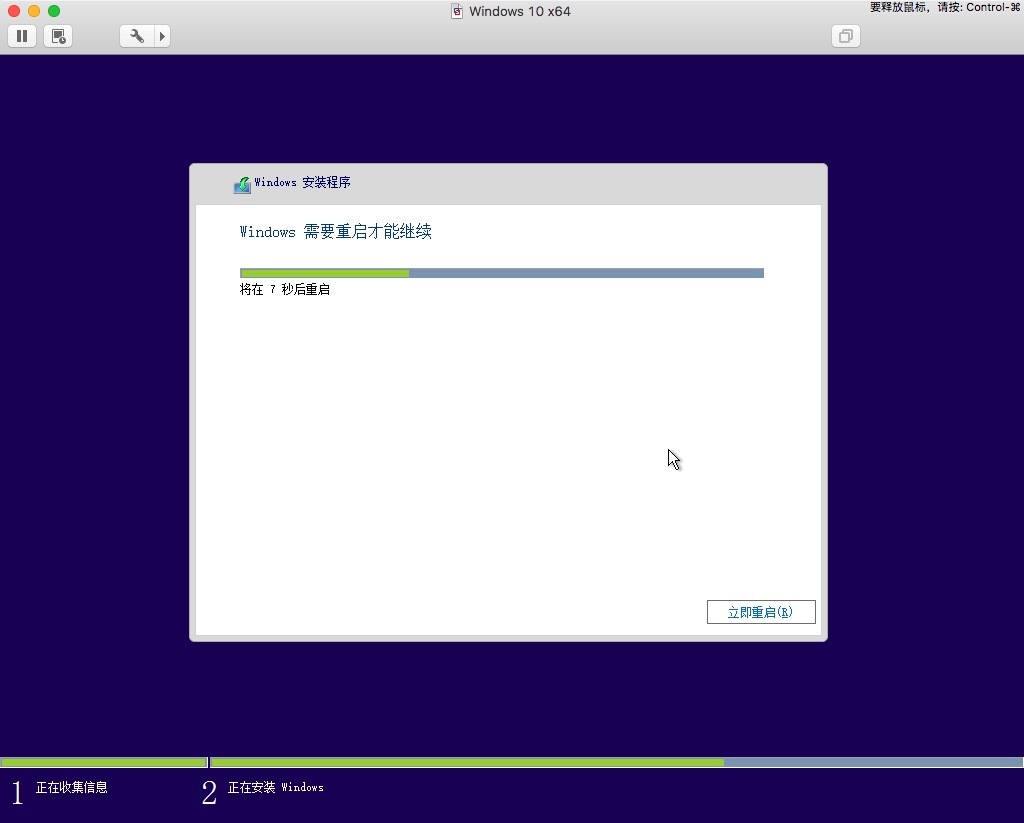Click the step 1 collecting info progress bar
The image size is (1024, 823).
pos(104,762)
